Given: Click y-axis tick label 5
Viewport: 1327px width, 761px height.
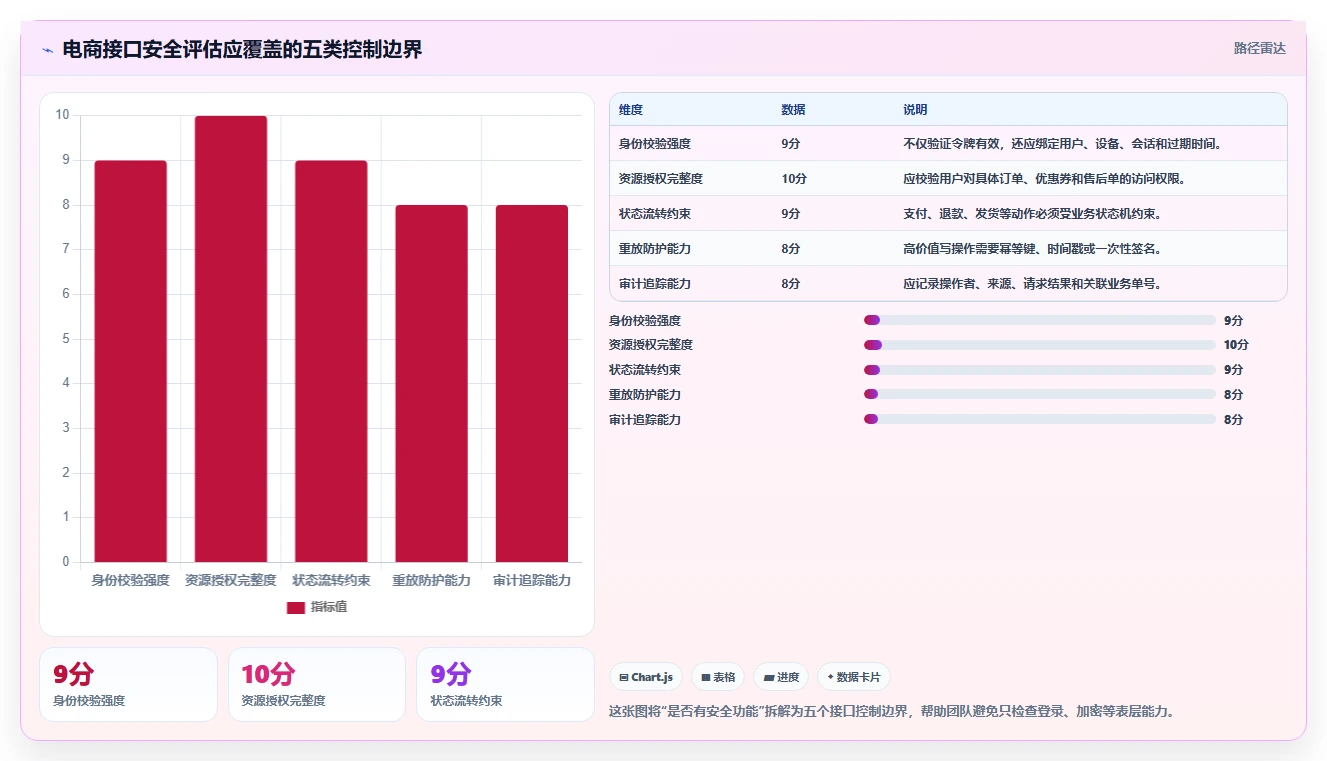Looking at the screenshot, I should 66,338.
